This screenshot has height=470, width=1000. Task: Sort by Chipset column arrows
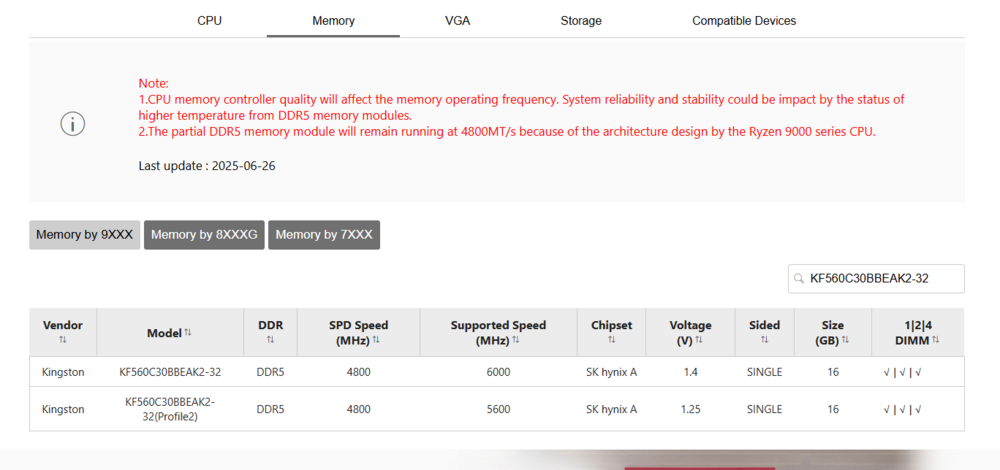(611, 341)
